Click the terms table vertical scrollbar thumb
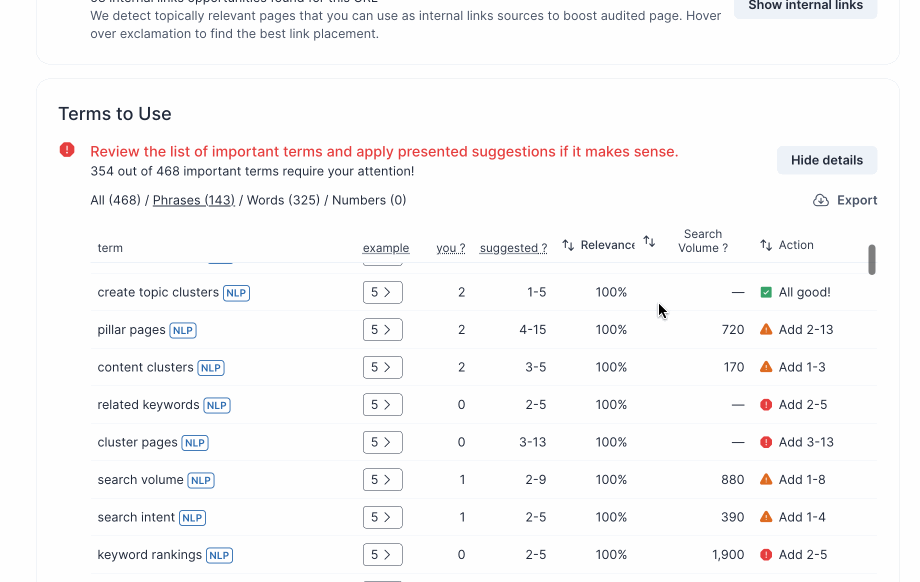This screenshot has height=582, width=920. pyautogui.click(x=872, y=259)
